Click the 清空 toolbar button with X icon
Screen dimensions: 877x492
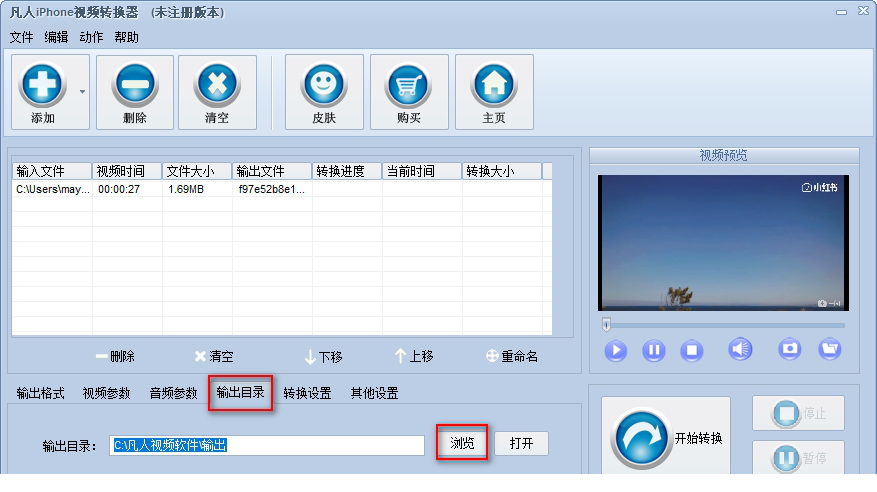(217, 92)
